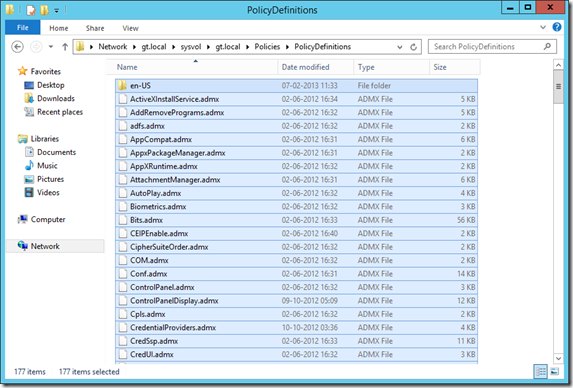Select sysvol in the address breadcrumb
The height and width of the screenshot is (388, 573).
pos(191,47)
